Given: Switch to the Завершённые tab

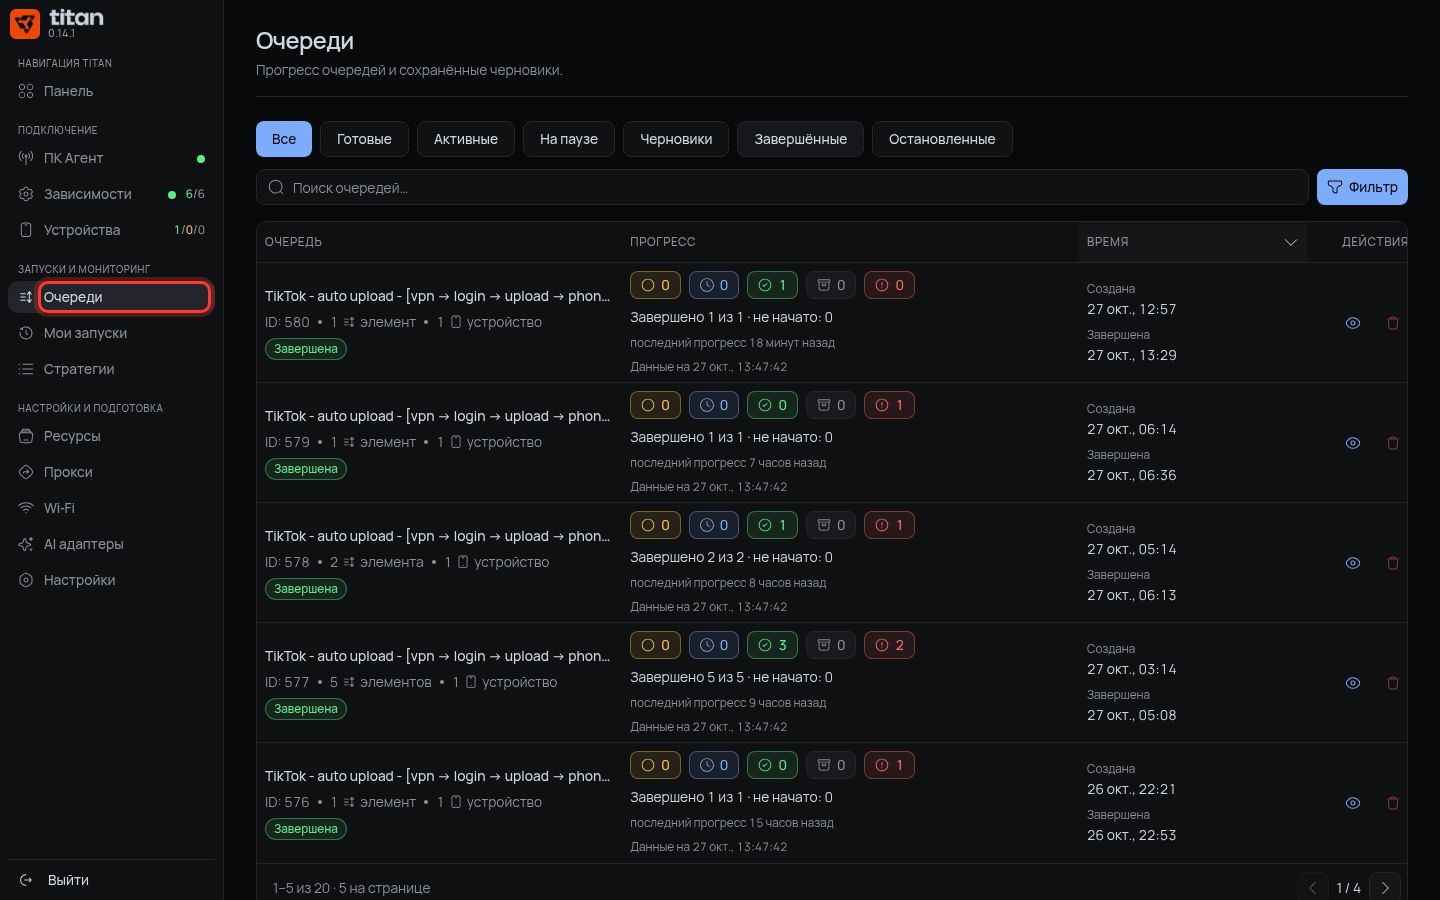Looking at the screenshot, I should point(801,139).
